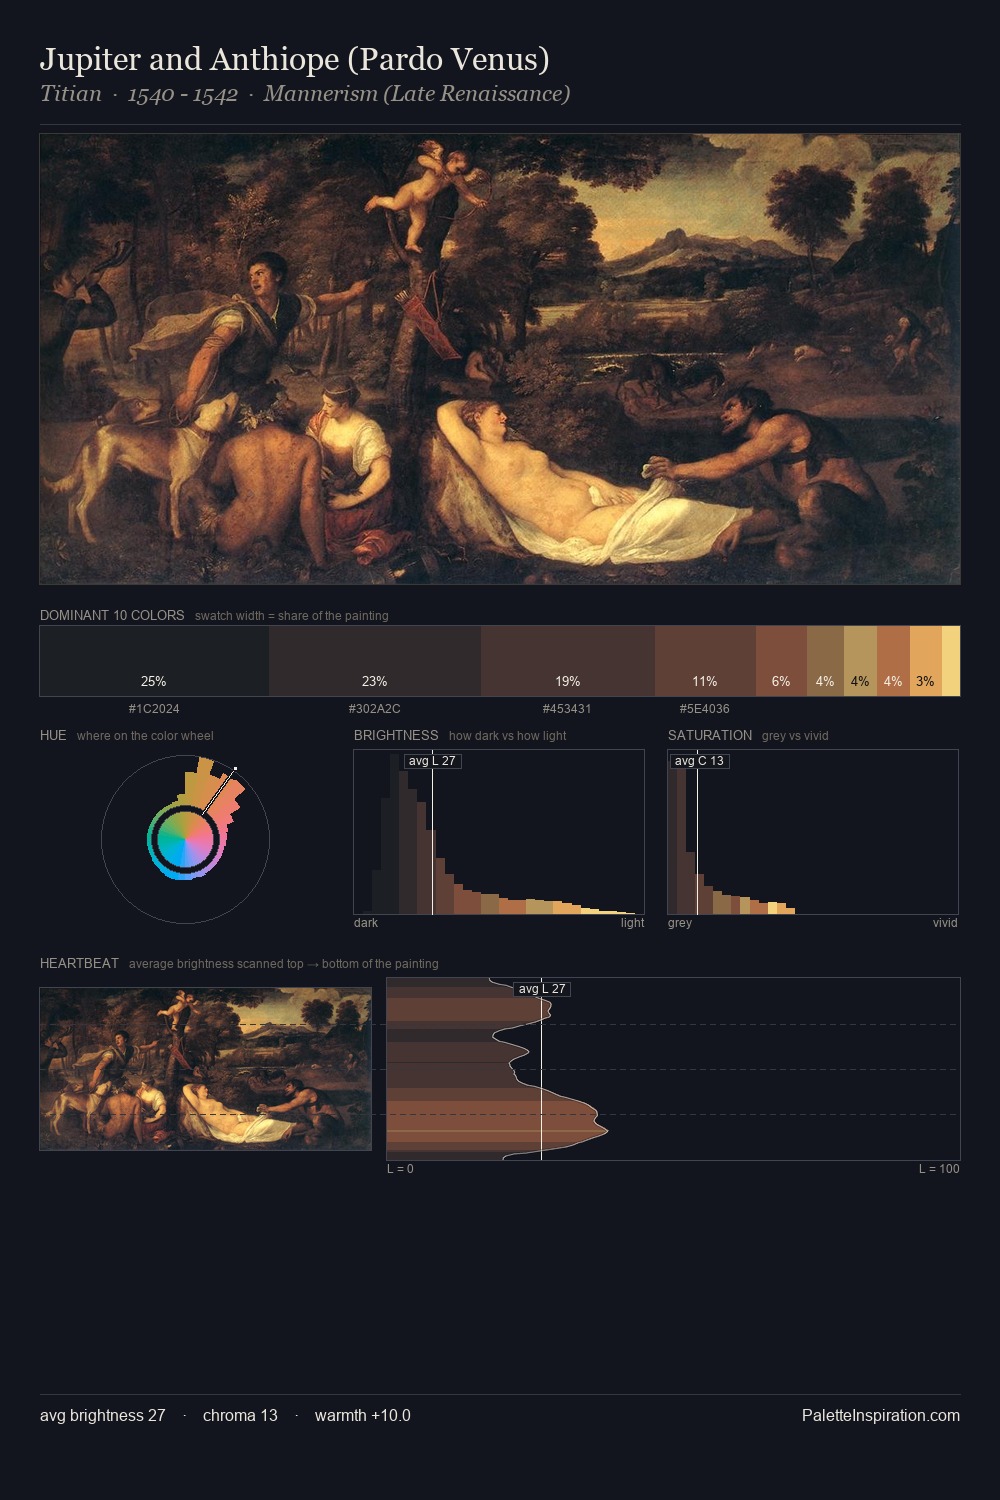Click the heartbeat brightness profile graph
This screenshot has height=1500, width=1000.
[x=673, y=1069]
